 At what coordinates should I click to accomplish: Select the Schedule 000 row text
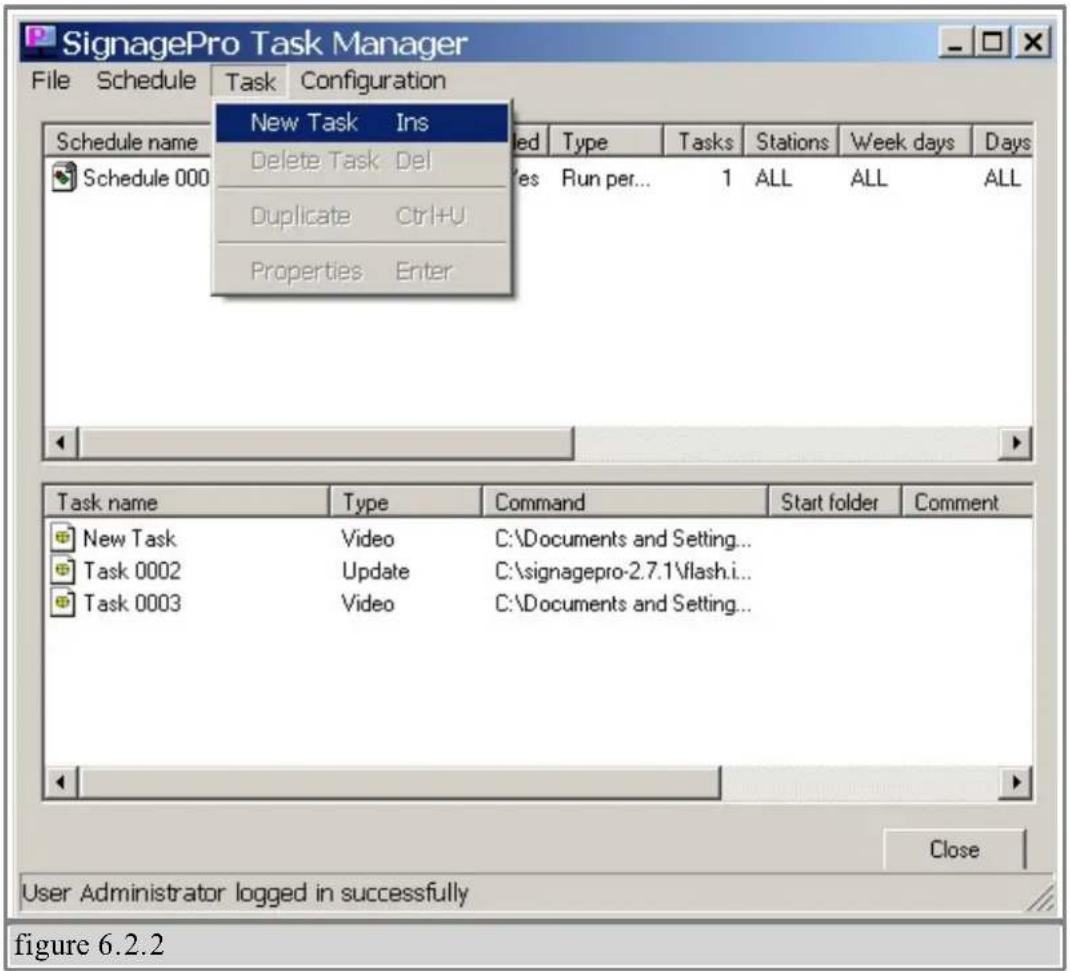(x=146, y=178)
